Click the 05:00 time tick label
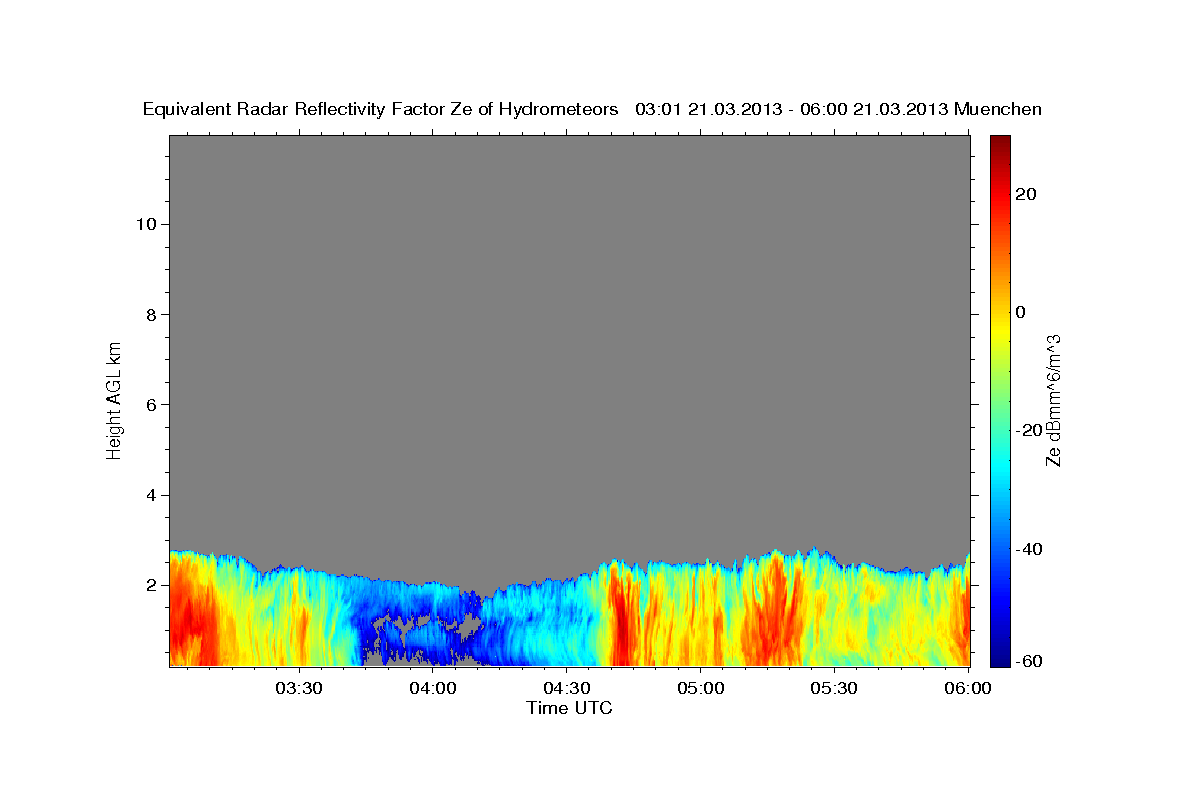 (x=700, y=689)
